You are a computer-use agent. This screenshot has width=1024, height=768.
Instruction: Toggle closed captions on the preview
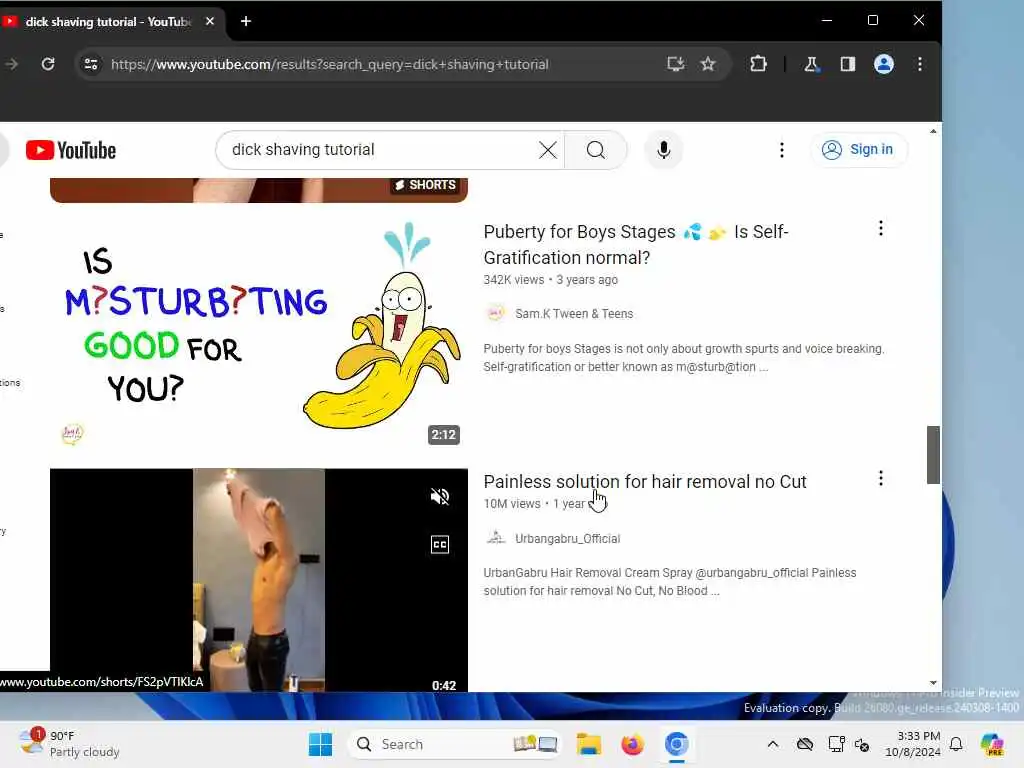440,545
